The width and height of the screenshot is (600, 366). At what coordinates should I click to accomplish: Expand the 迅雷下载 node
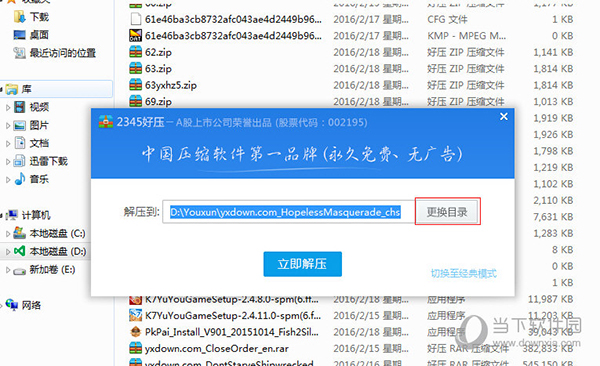coord(8,162)
